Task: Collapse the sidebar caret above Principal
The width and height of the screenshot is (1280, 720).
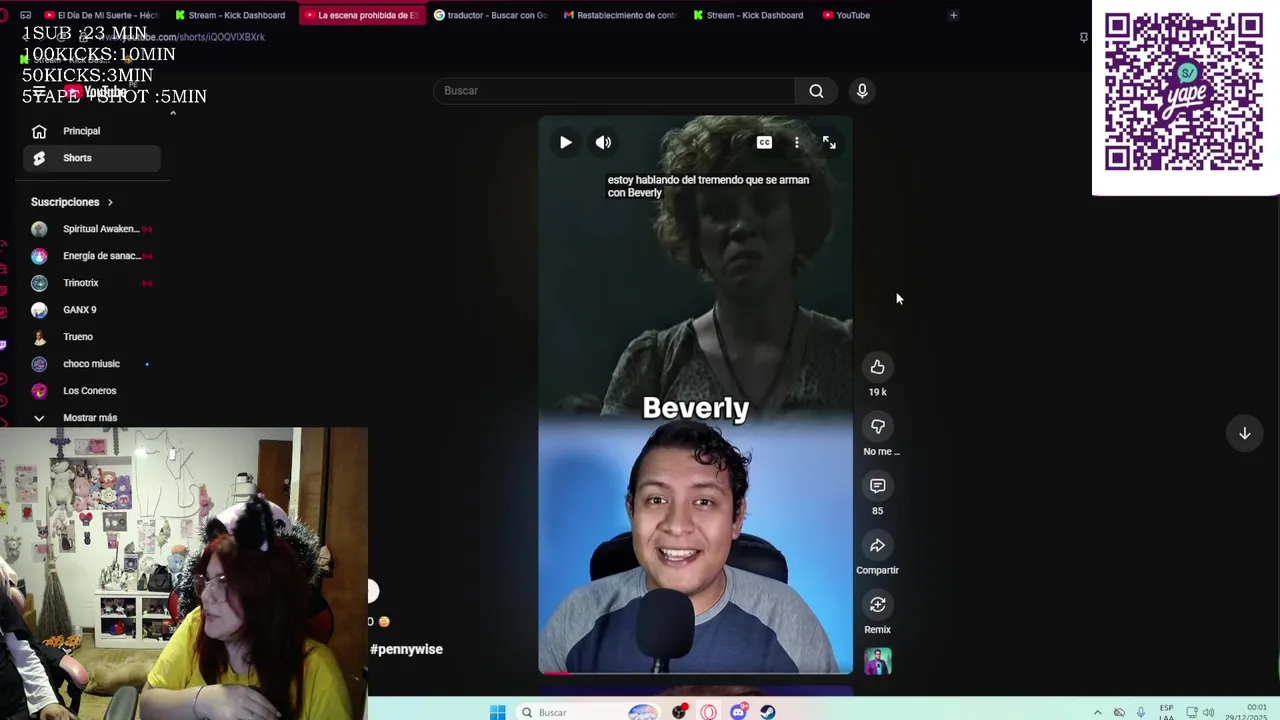Action: [x=173, y=113]
